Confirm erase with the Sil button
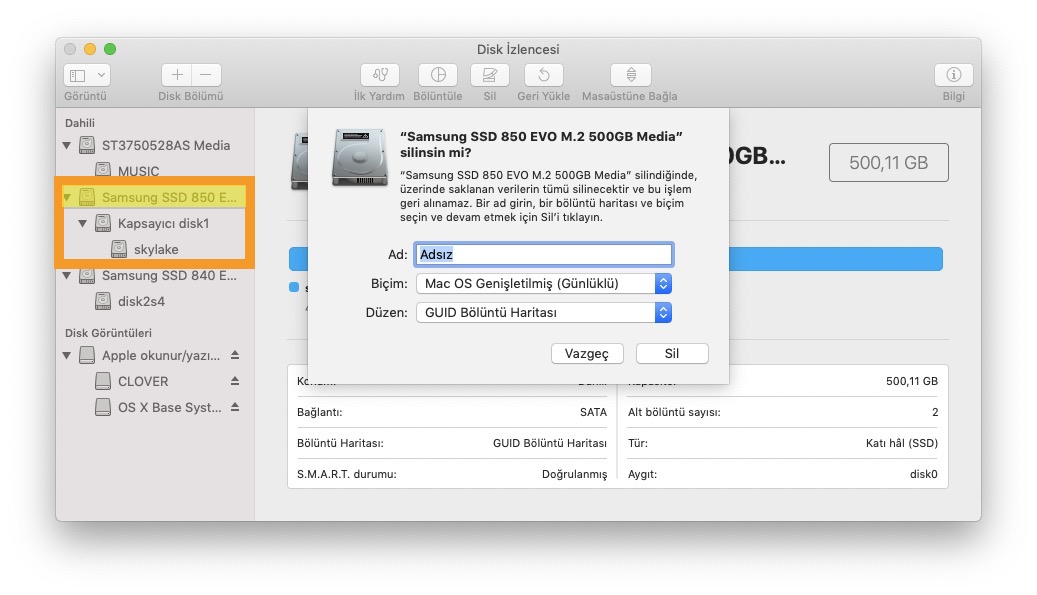Screen dimensions: 1037x595 (x=672, y=353)
